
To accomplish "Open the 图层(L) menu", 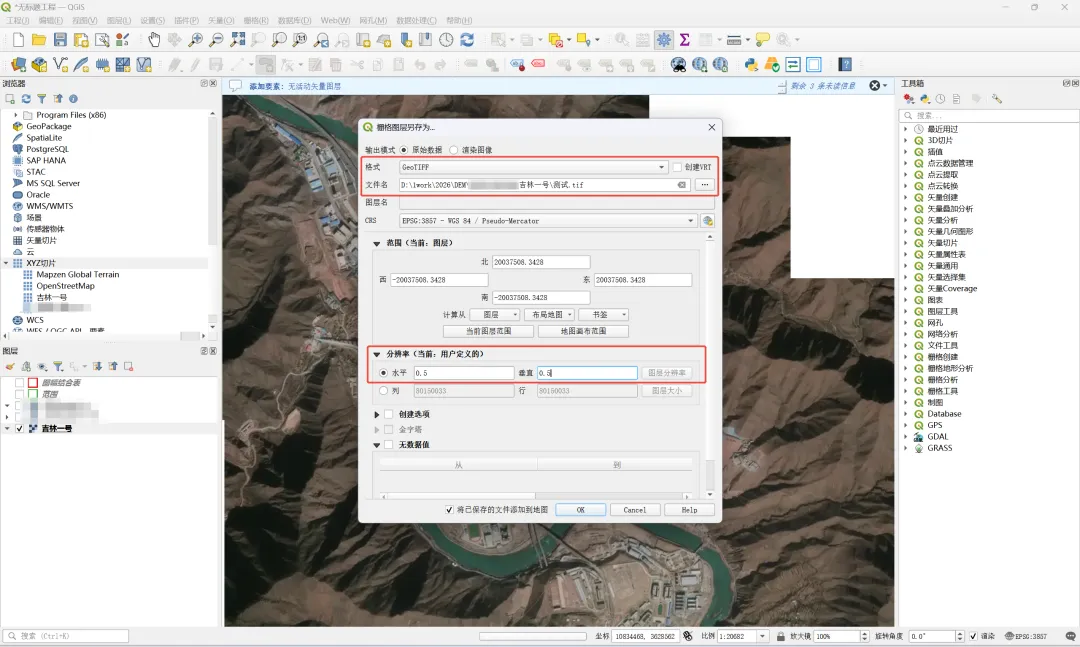I will coord(118,20).
